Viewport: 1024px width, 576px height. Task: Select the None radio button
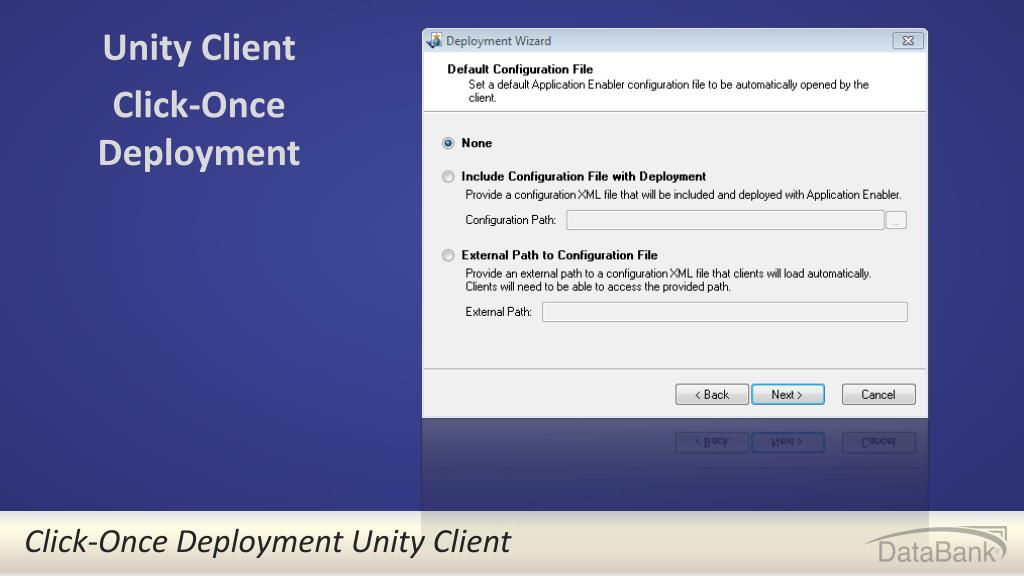[x=448, y=143]
